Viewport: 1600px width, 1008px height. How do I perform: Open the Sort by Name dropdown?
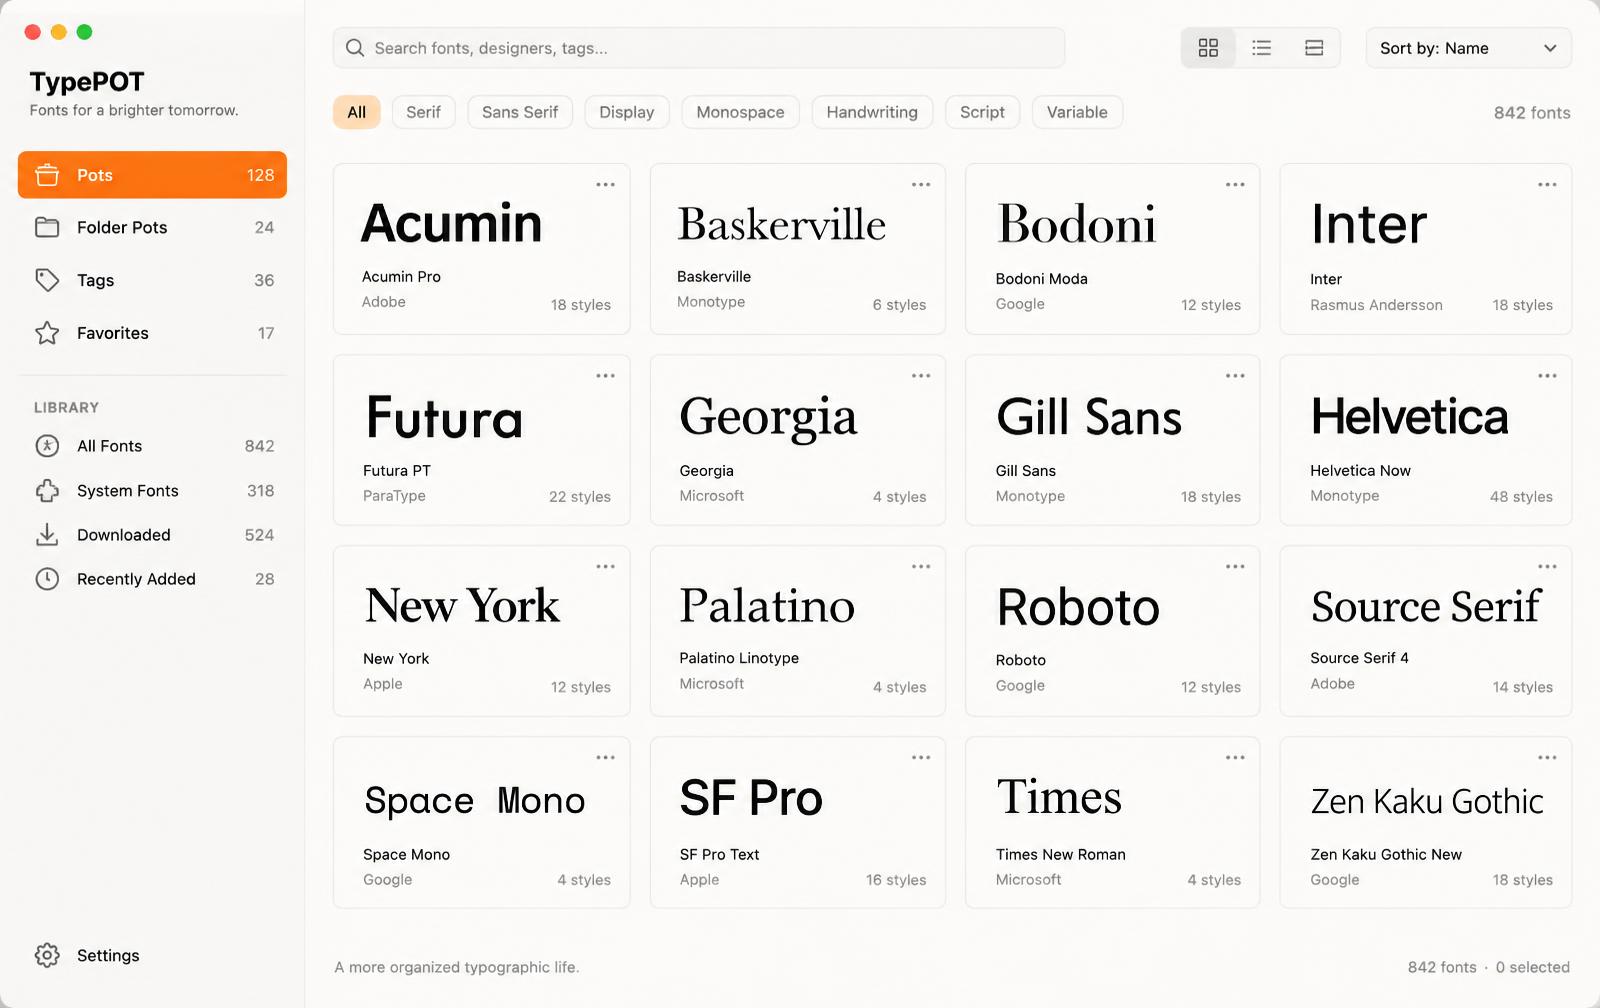[x=1468, y=48]
